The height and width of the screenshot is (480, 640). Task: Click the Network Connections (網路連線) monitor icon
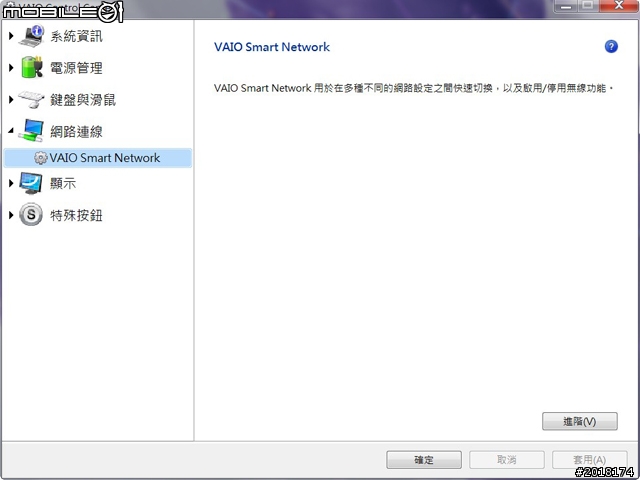pos(31,131)
